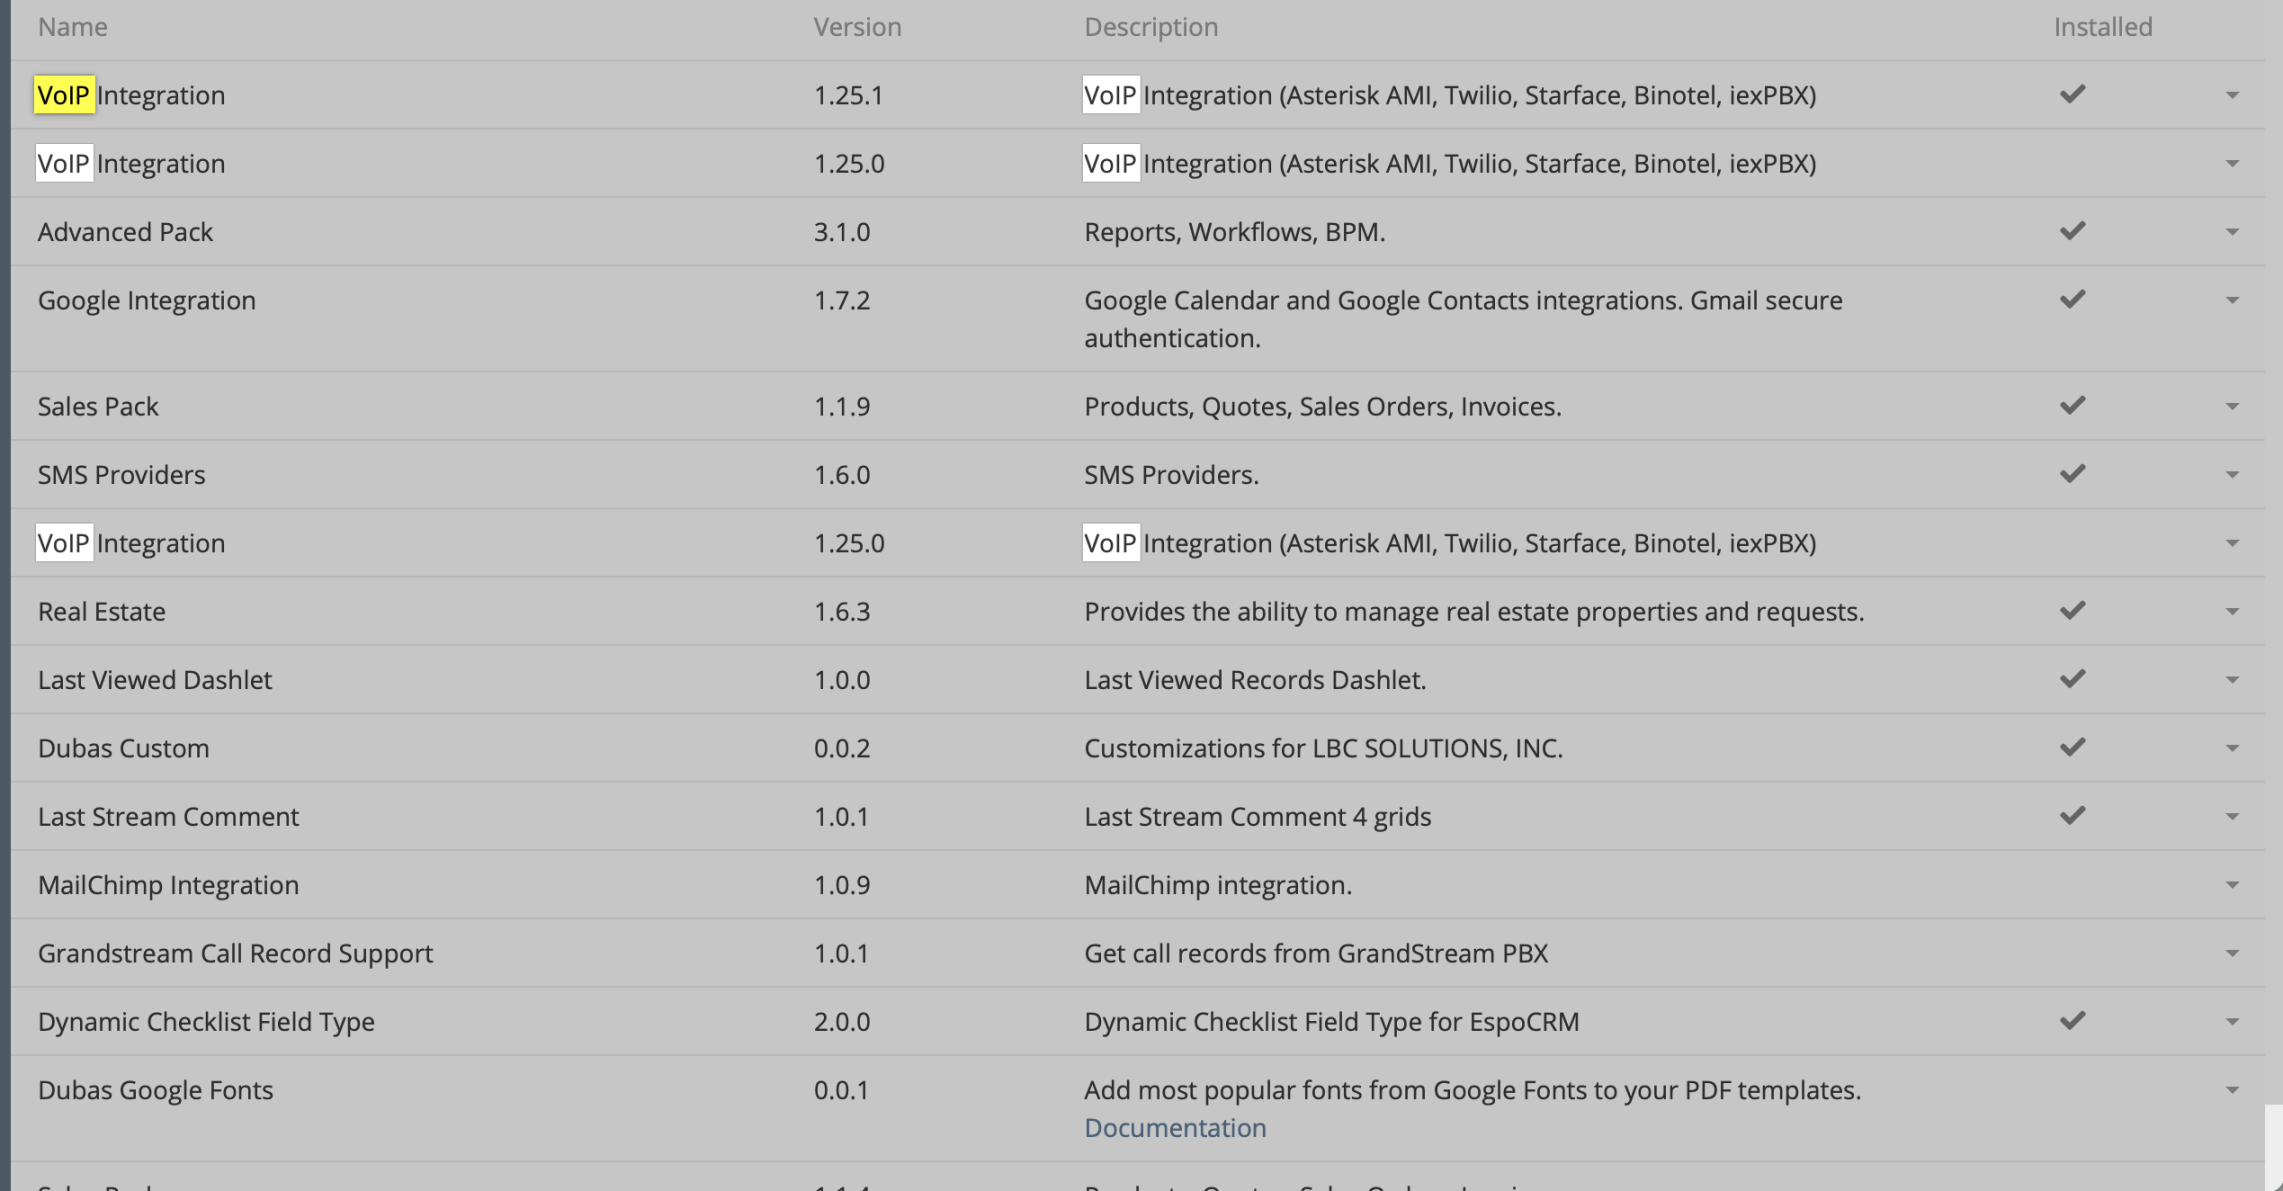Viewport: 2283px width, 1191px height.
Task: Click the Version column header
Action: [x=857, y=27]
